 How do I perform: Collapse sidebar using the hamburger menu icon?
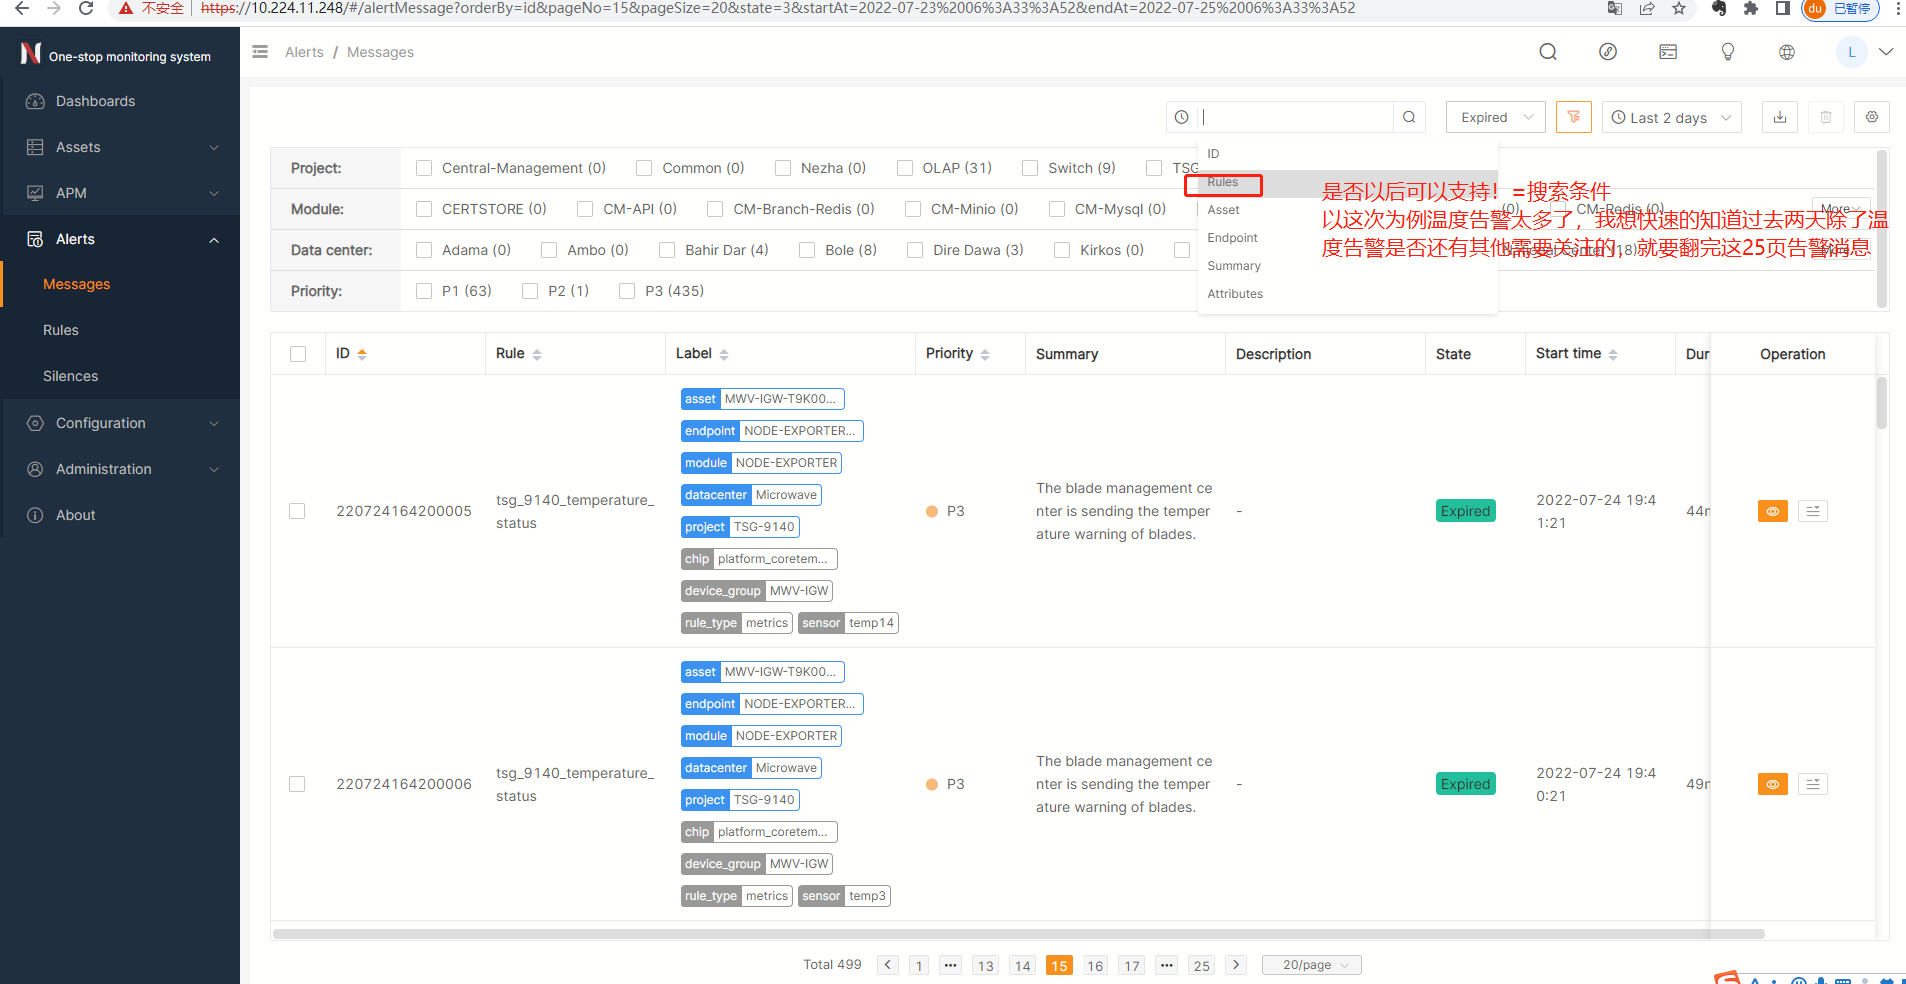coord(260,52)
